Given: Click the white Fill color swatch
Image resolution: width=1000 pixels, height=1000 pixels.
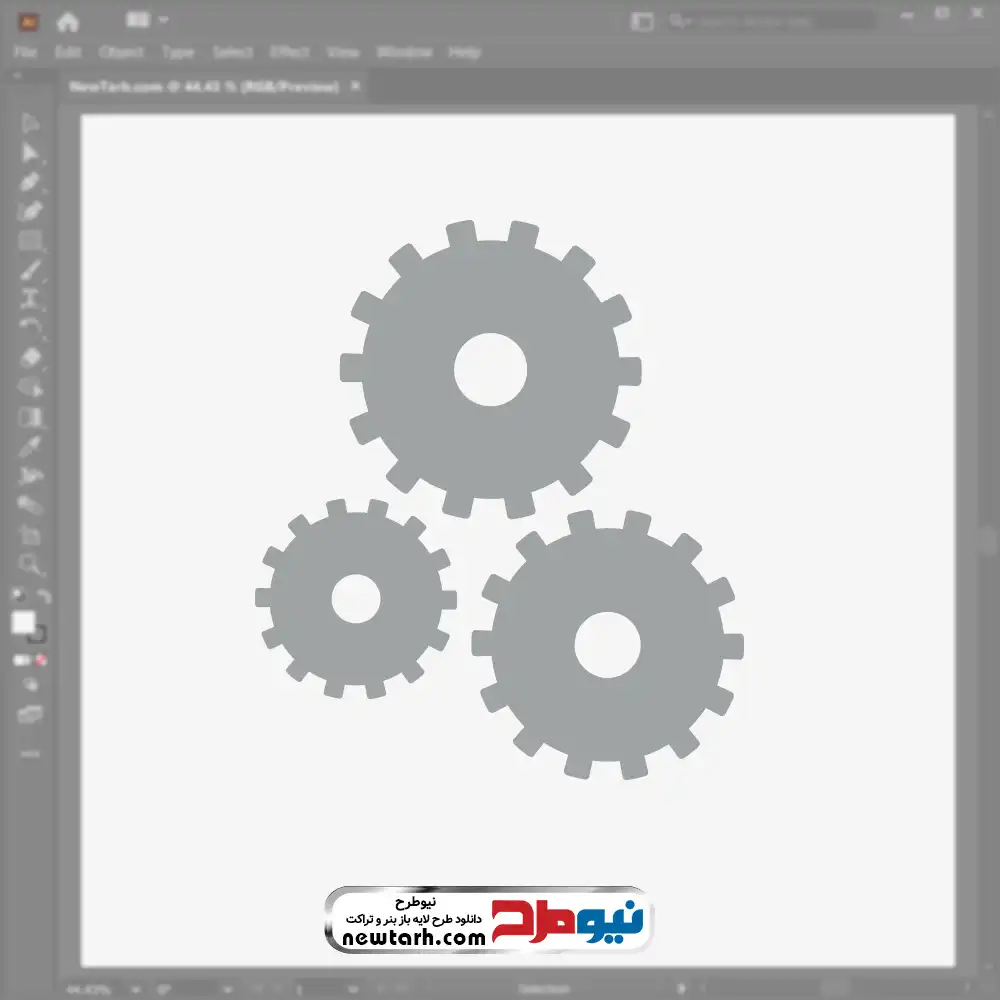Looking at the screenshot, I should (23, 623).
